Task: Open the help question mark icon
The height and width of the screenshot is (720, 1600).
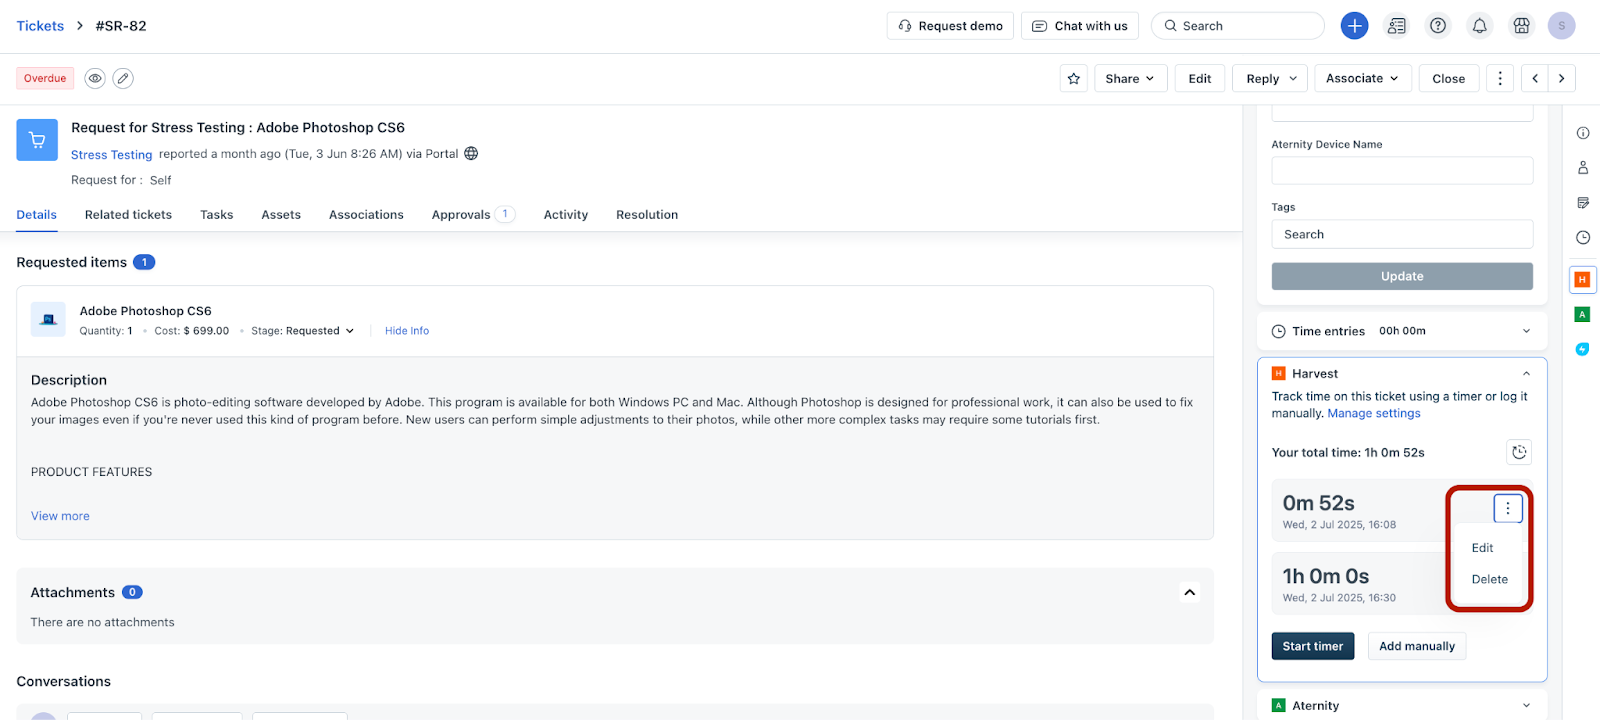Action: 1438,26
